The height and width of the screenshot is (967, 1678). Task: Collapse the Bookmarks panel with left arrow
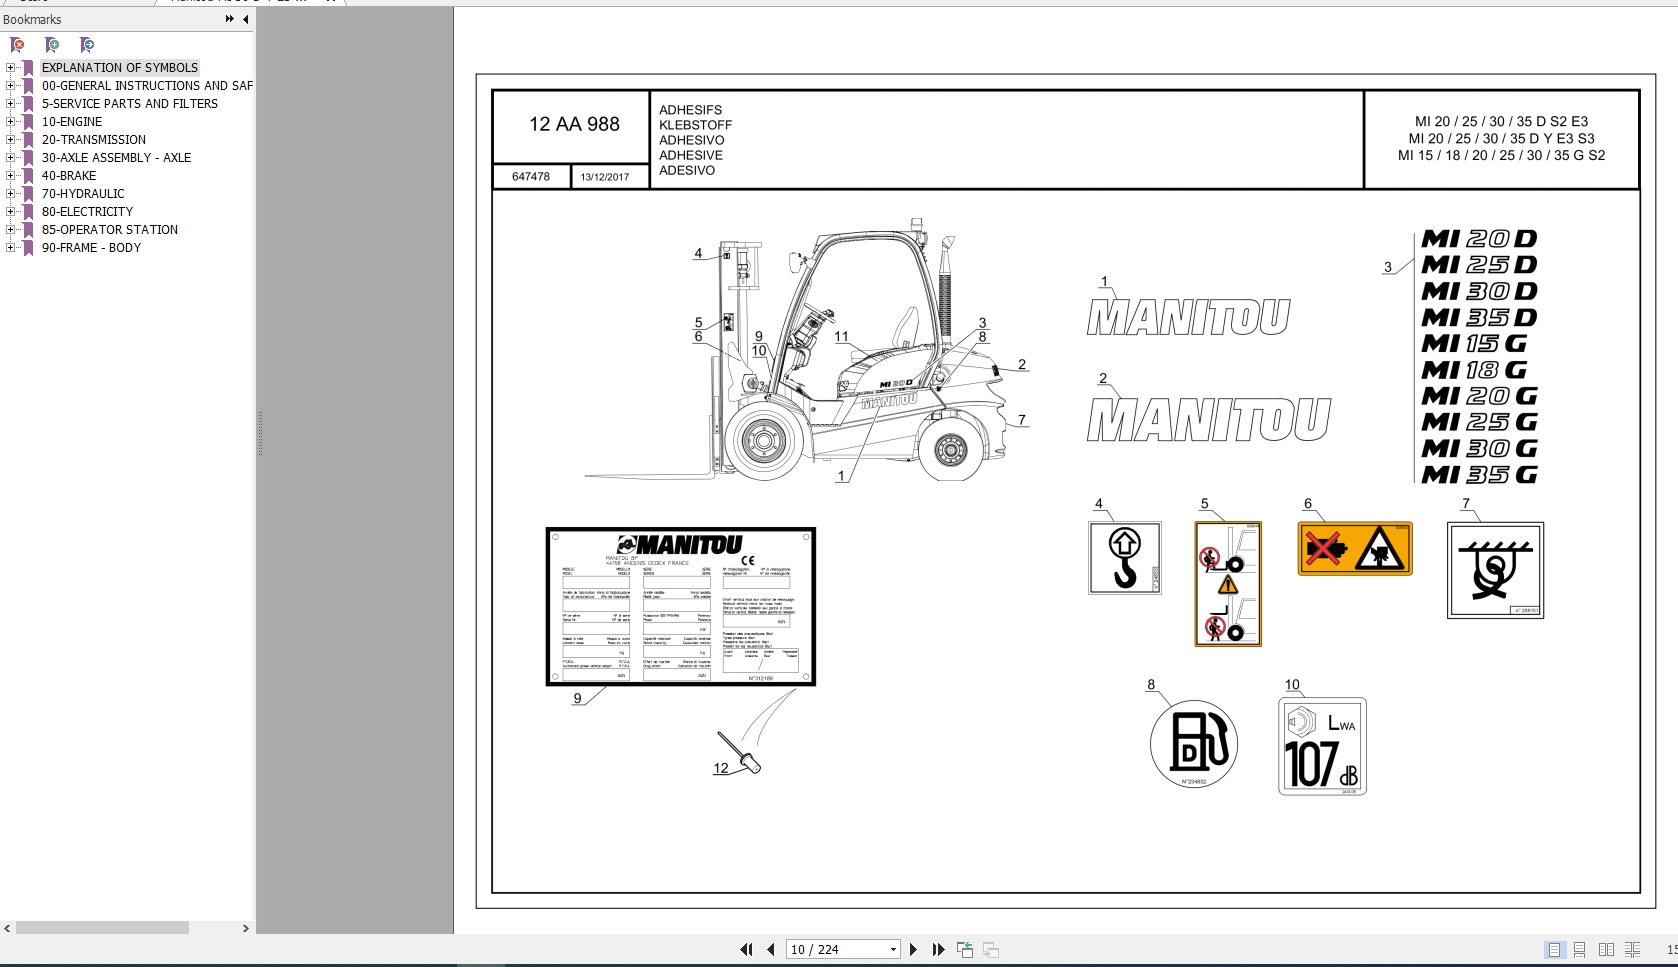coord(246,19)
